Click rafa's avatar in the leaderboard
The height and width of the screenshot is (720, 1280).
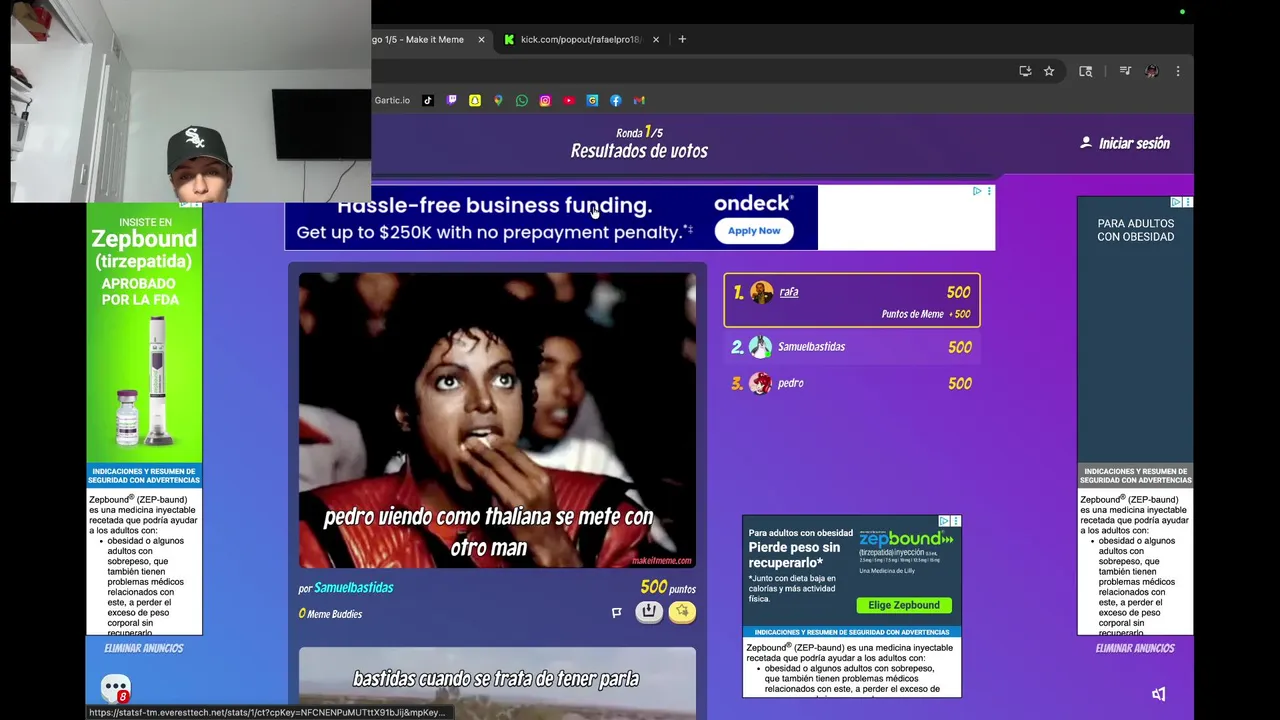[x=762, y=292]
